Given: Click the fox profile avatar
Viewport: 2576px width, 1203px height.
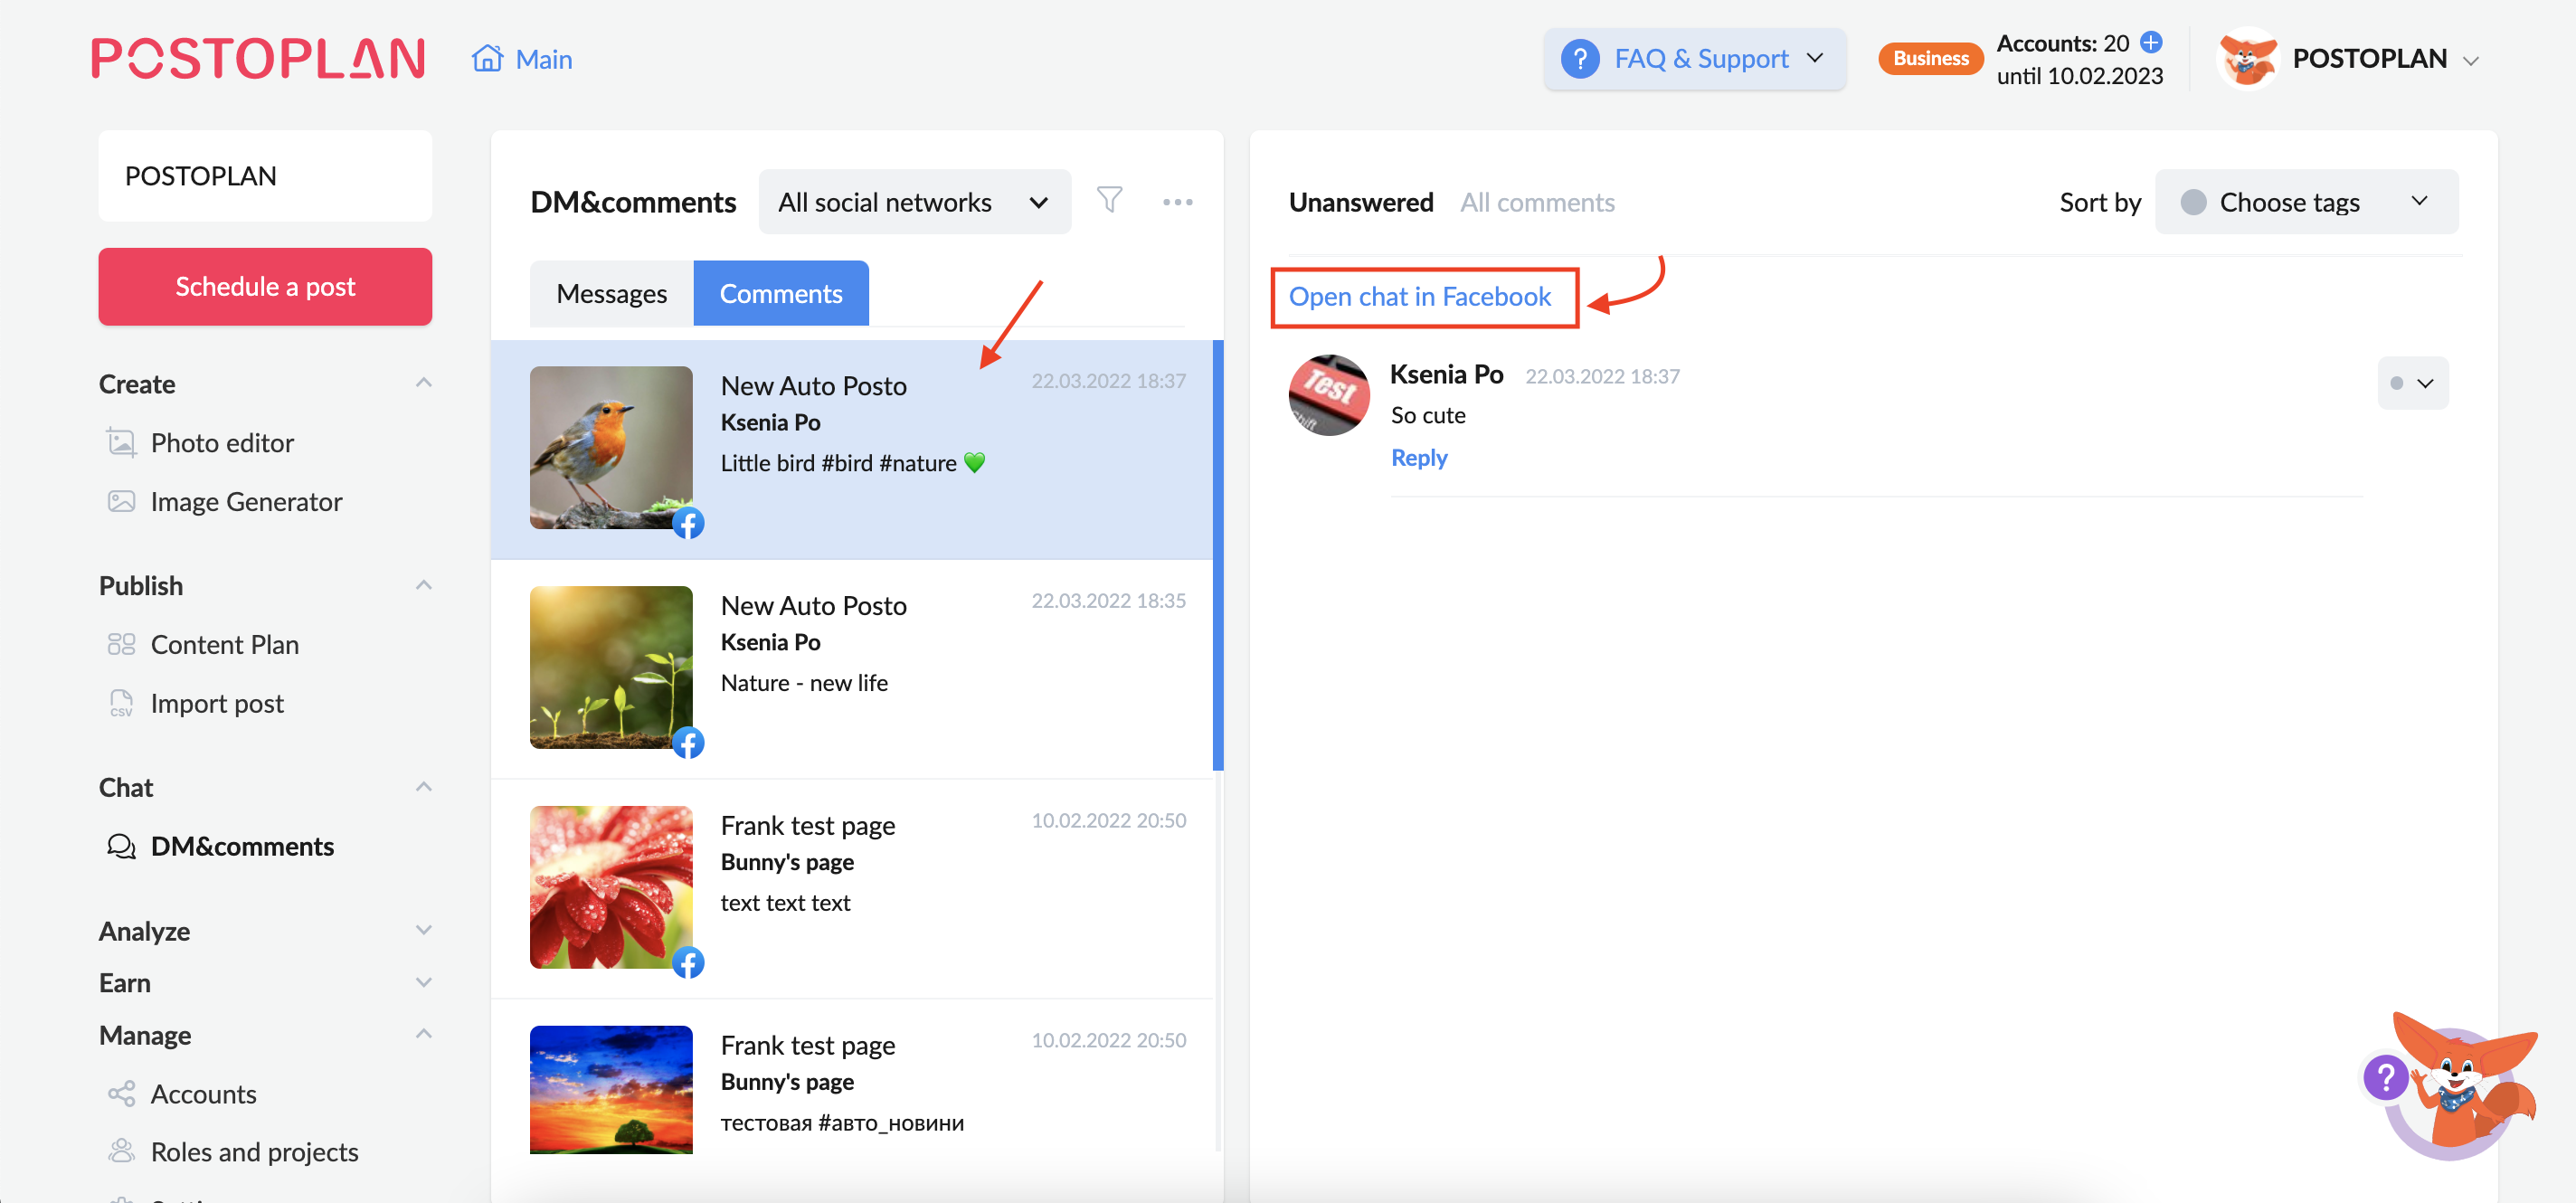Looking at the screenshot, I should point(2247,59).
